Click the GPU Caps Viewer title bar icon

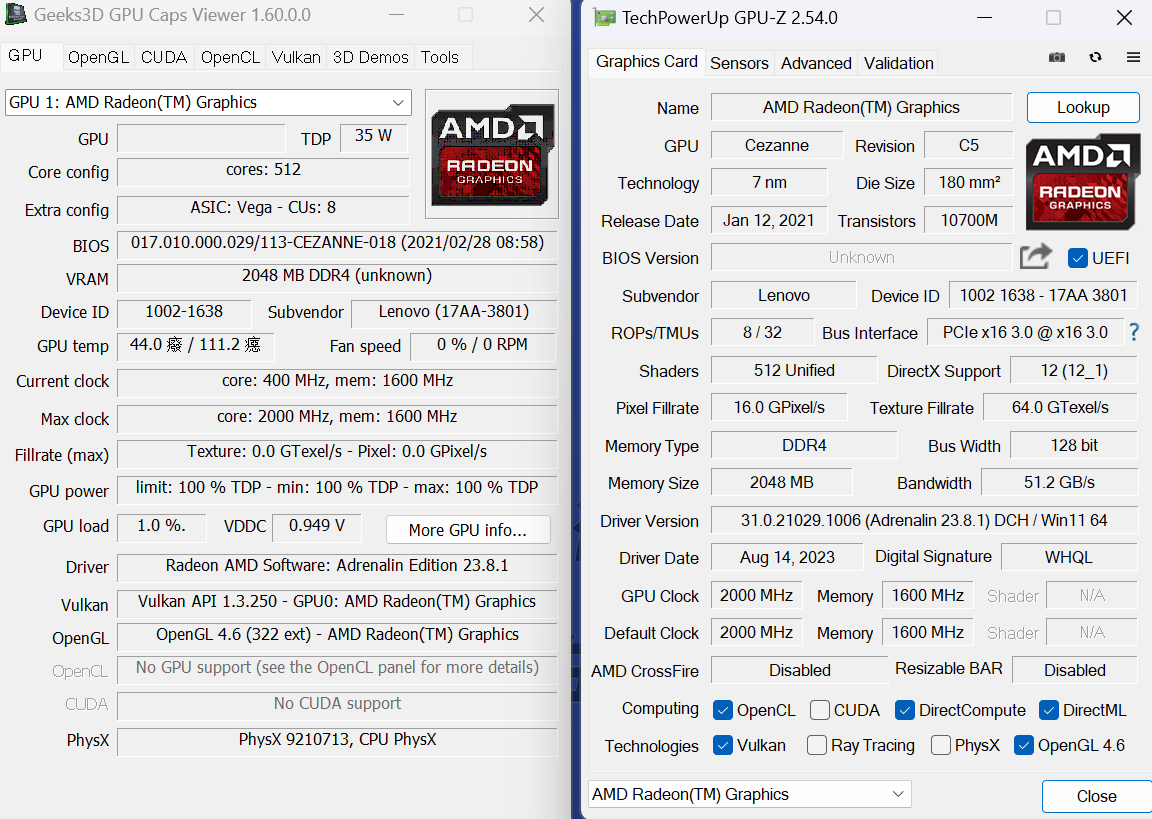(15, 15)
